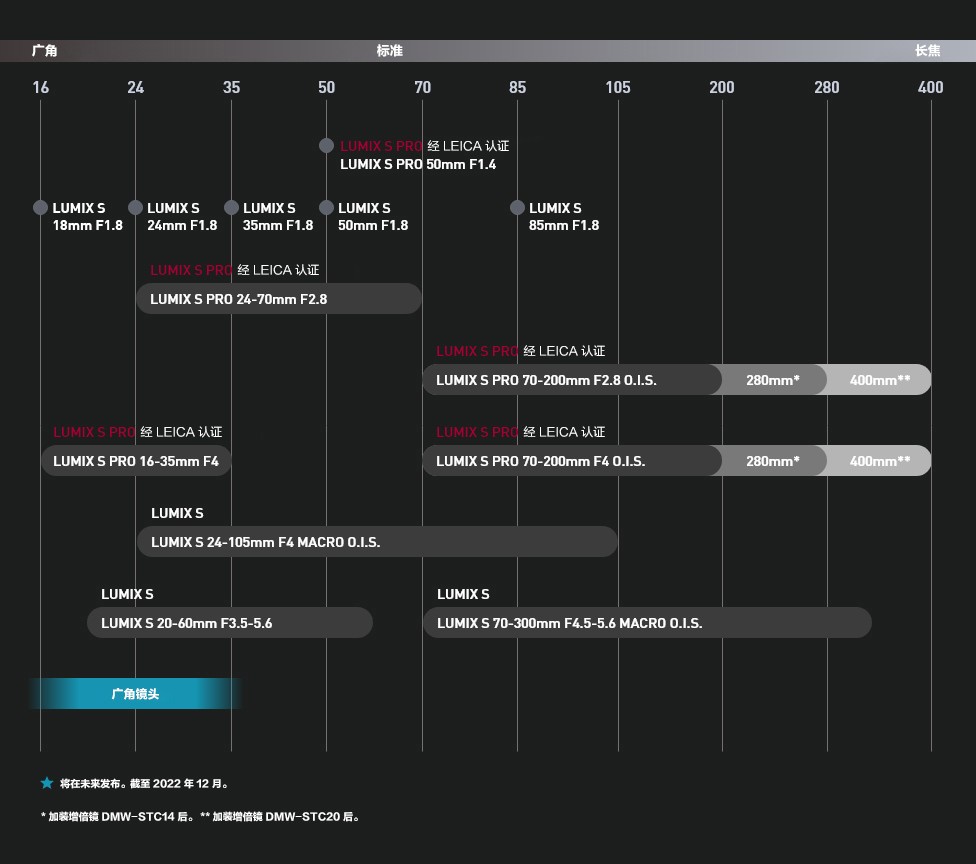Viewport: 976px width, 864px height.
Task: Click the 长焦 header label
Action: coord(927,50)
